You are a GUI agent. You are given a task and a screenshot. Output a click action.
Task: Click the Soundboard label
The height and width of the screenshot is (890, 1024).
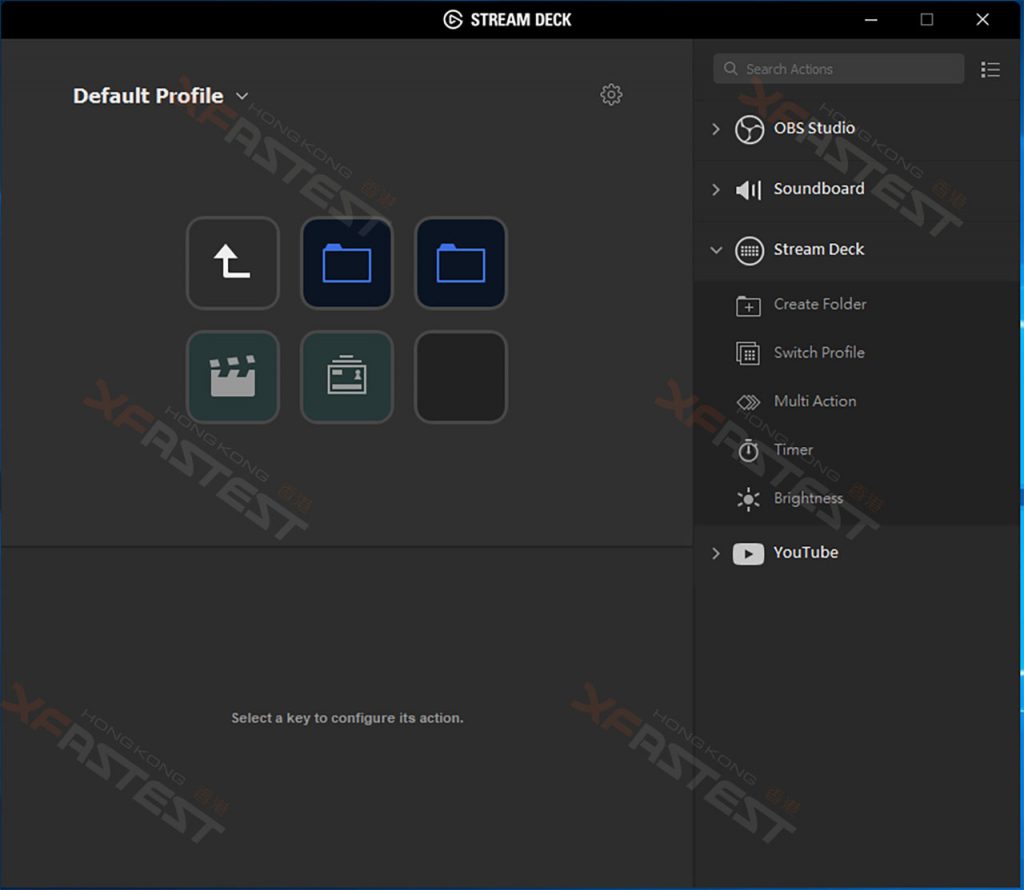[819, 189]
